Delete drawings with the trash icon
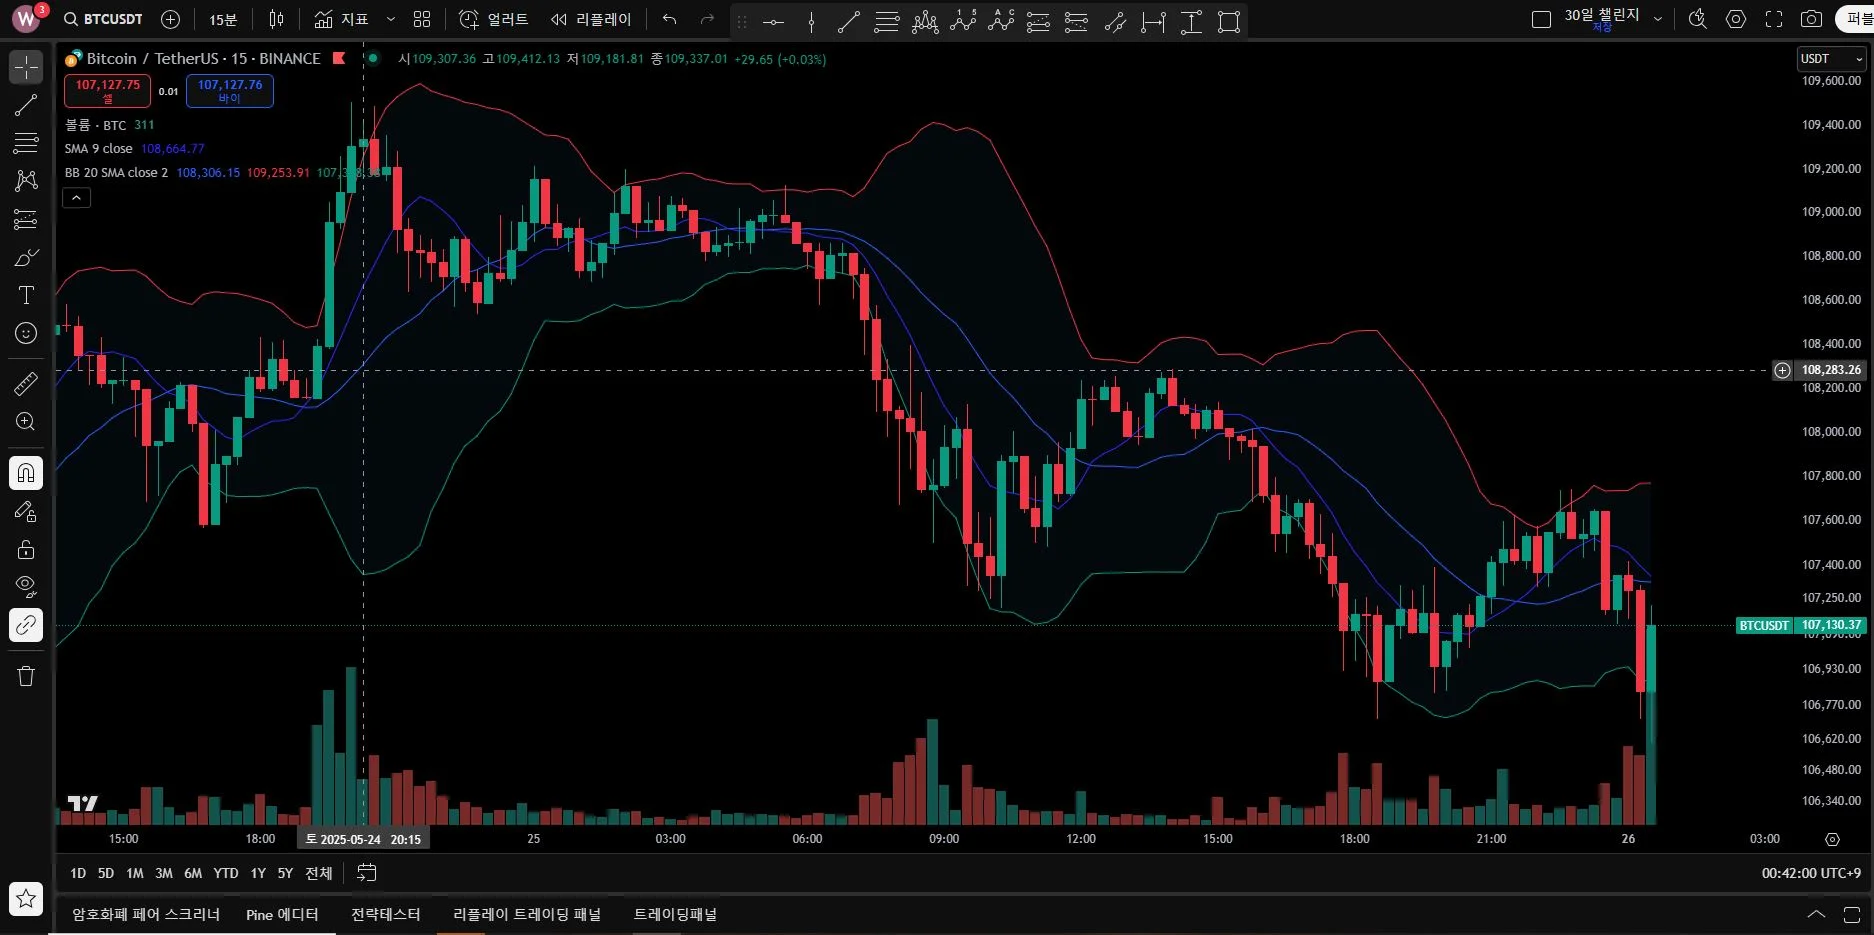 [x=26, y=676]
